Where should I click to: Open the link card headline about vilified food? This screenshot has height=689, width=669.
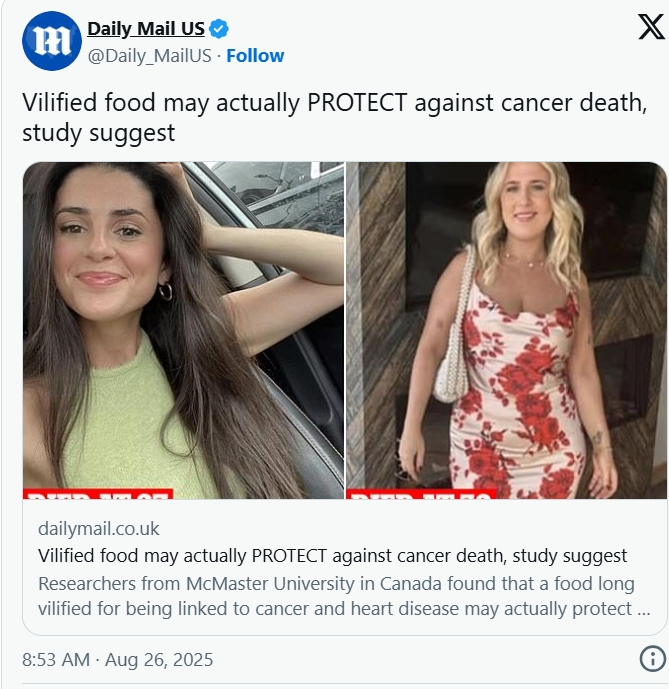pyautogui.click(x=332, y=556)
